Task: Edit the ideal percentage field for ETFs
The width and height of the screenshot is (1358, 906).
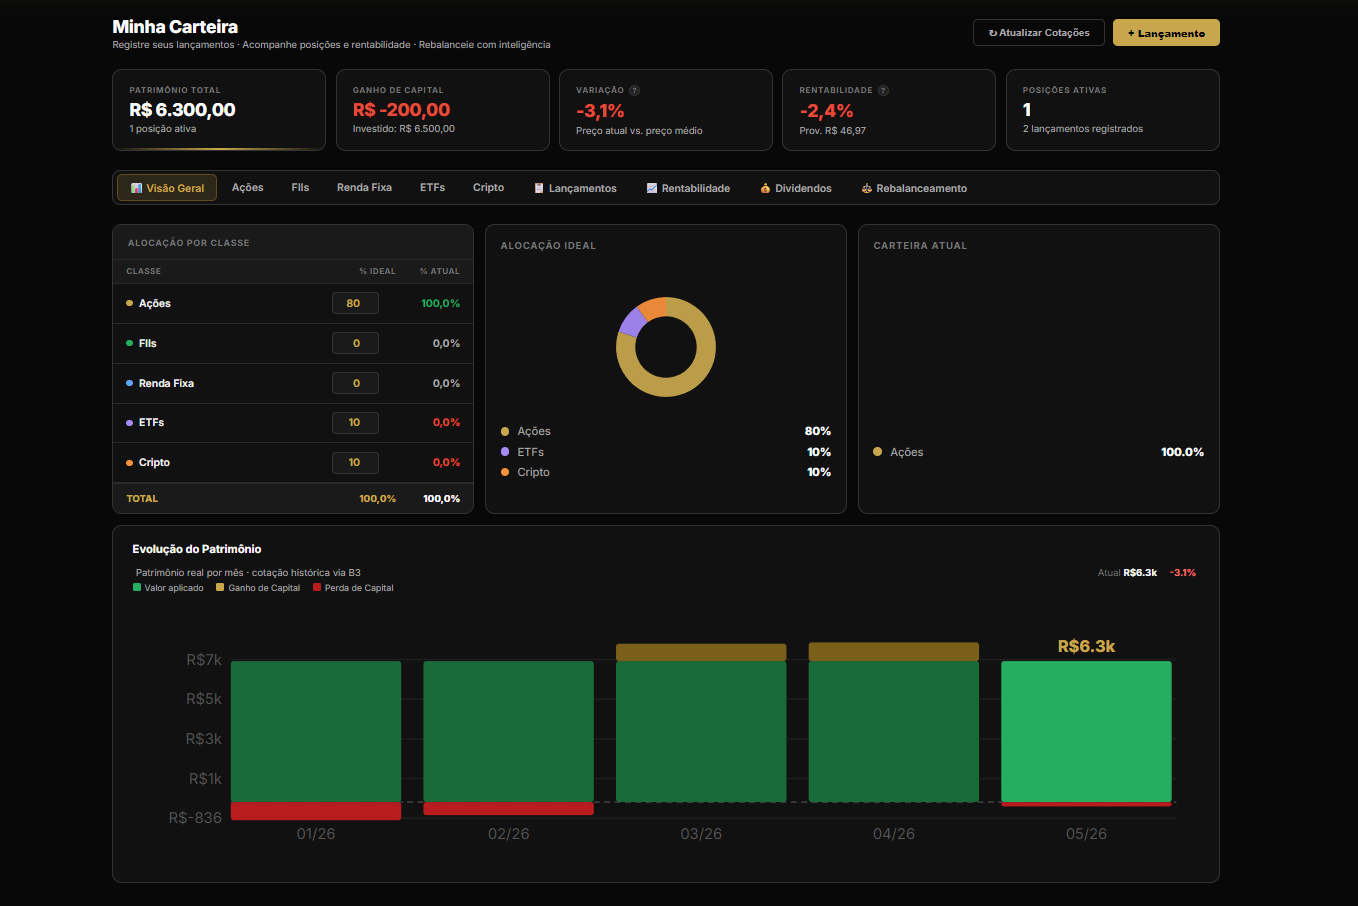Action: (355, 422)
